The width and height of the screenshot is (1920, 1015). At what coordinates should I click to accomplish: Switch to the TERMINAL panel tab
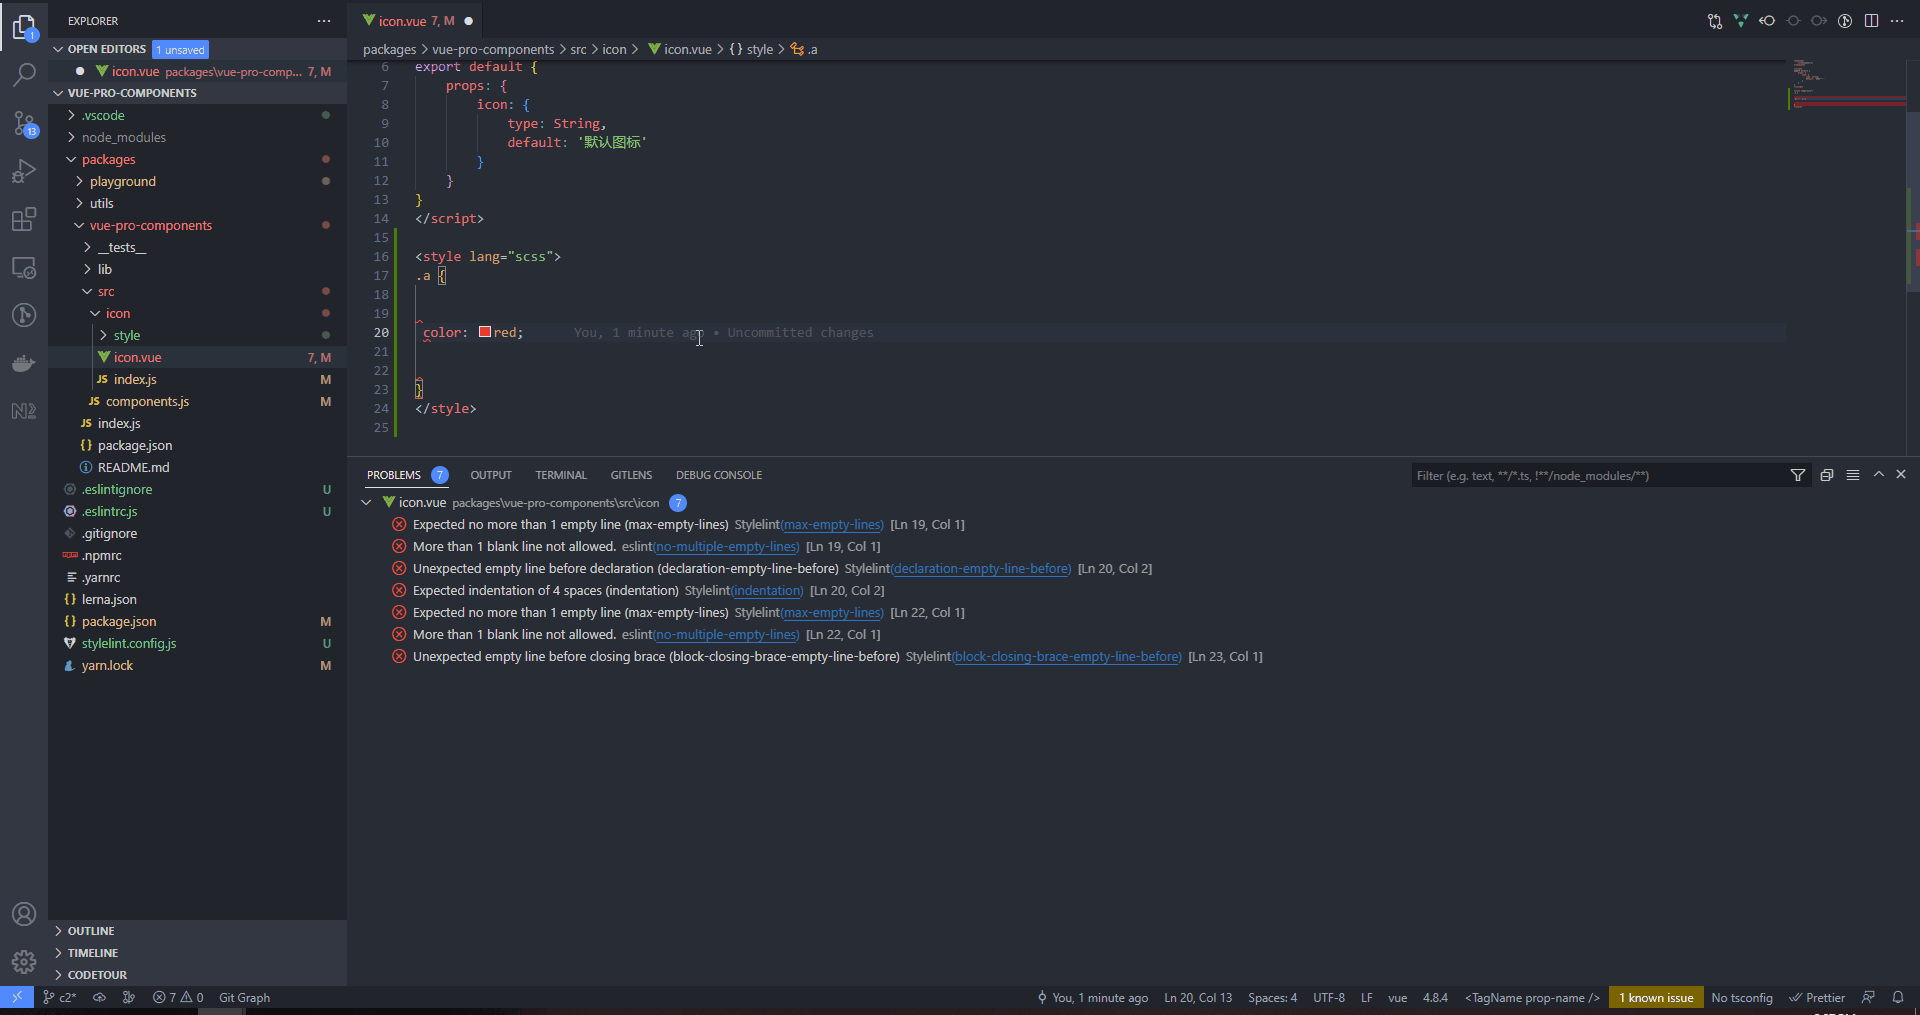pyautogui.click(x=561, y=475)
